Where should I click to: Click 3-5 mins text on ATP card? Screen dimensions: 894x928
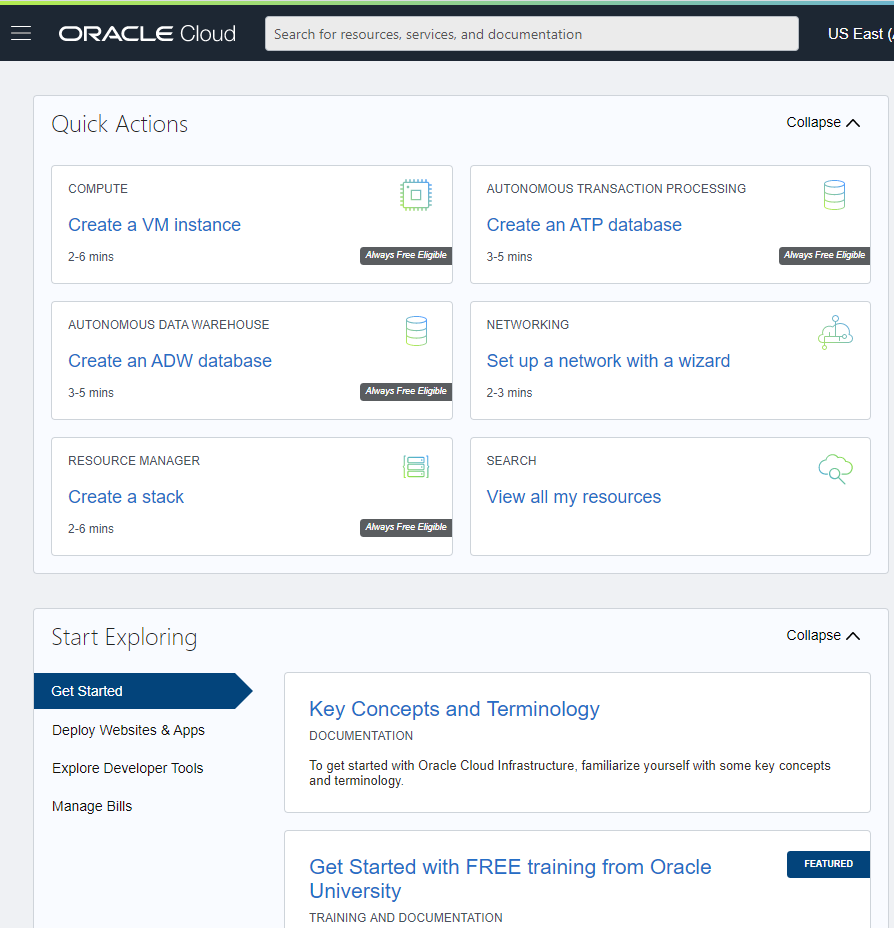(x=509, y=257)
